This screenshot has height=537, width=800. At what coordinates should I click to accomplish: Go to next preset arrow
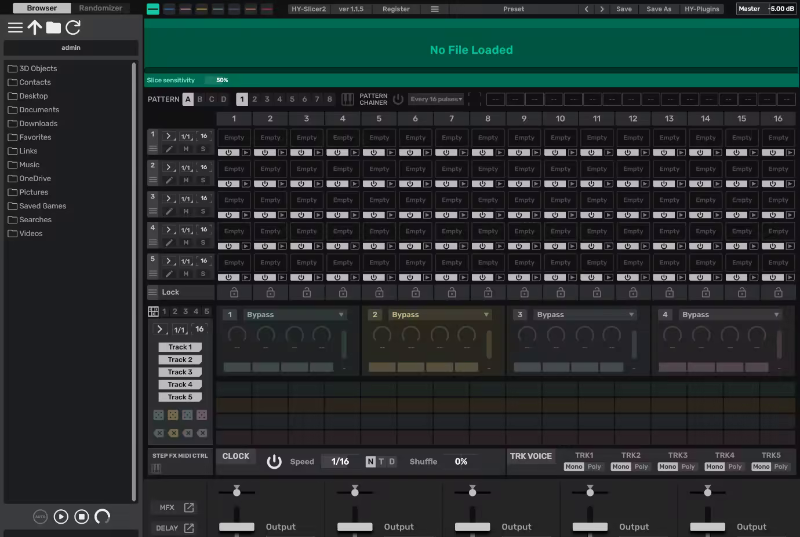pos(602,9)
